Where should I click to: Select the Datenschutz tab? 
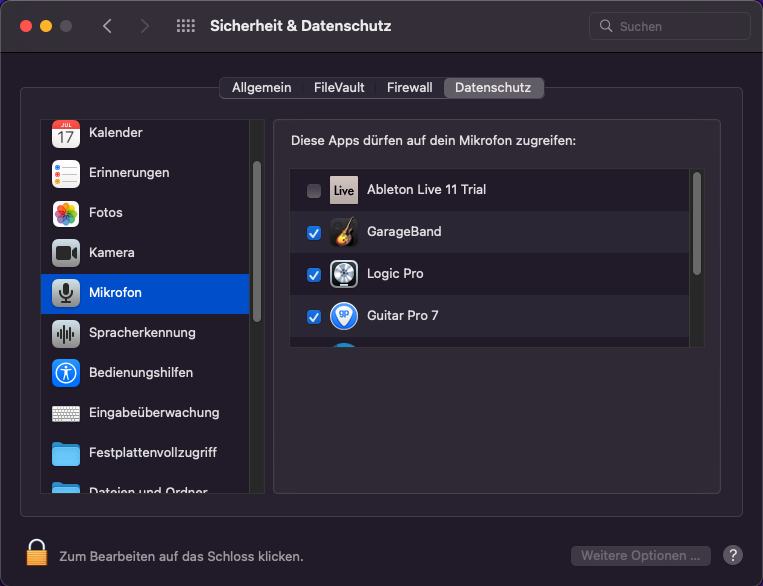click(x=493, y=88)
